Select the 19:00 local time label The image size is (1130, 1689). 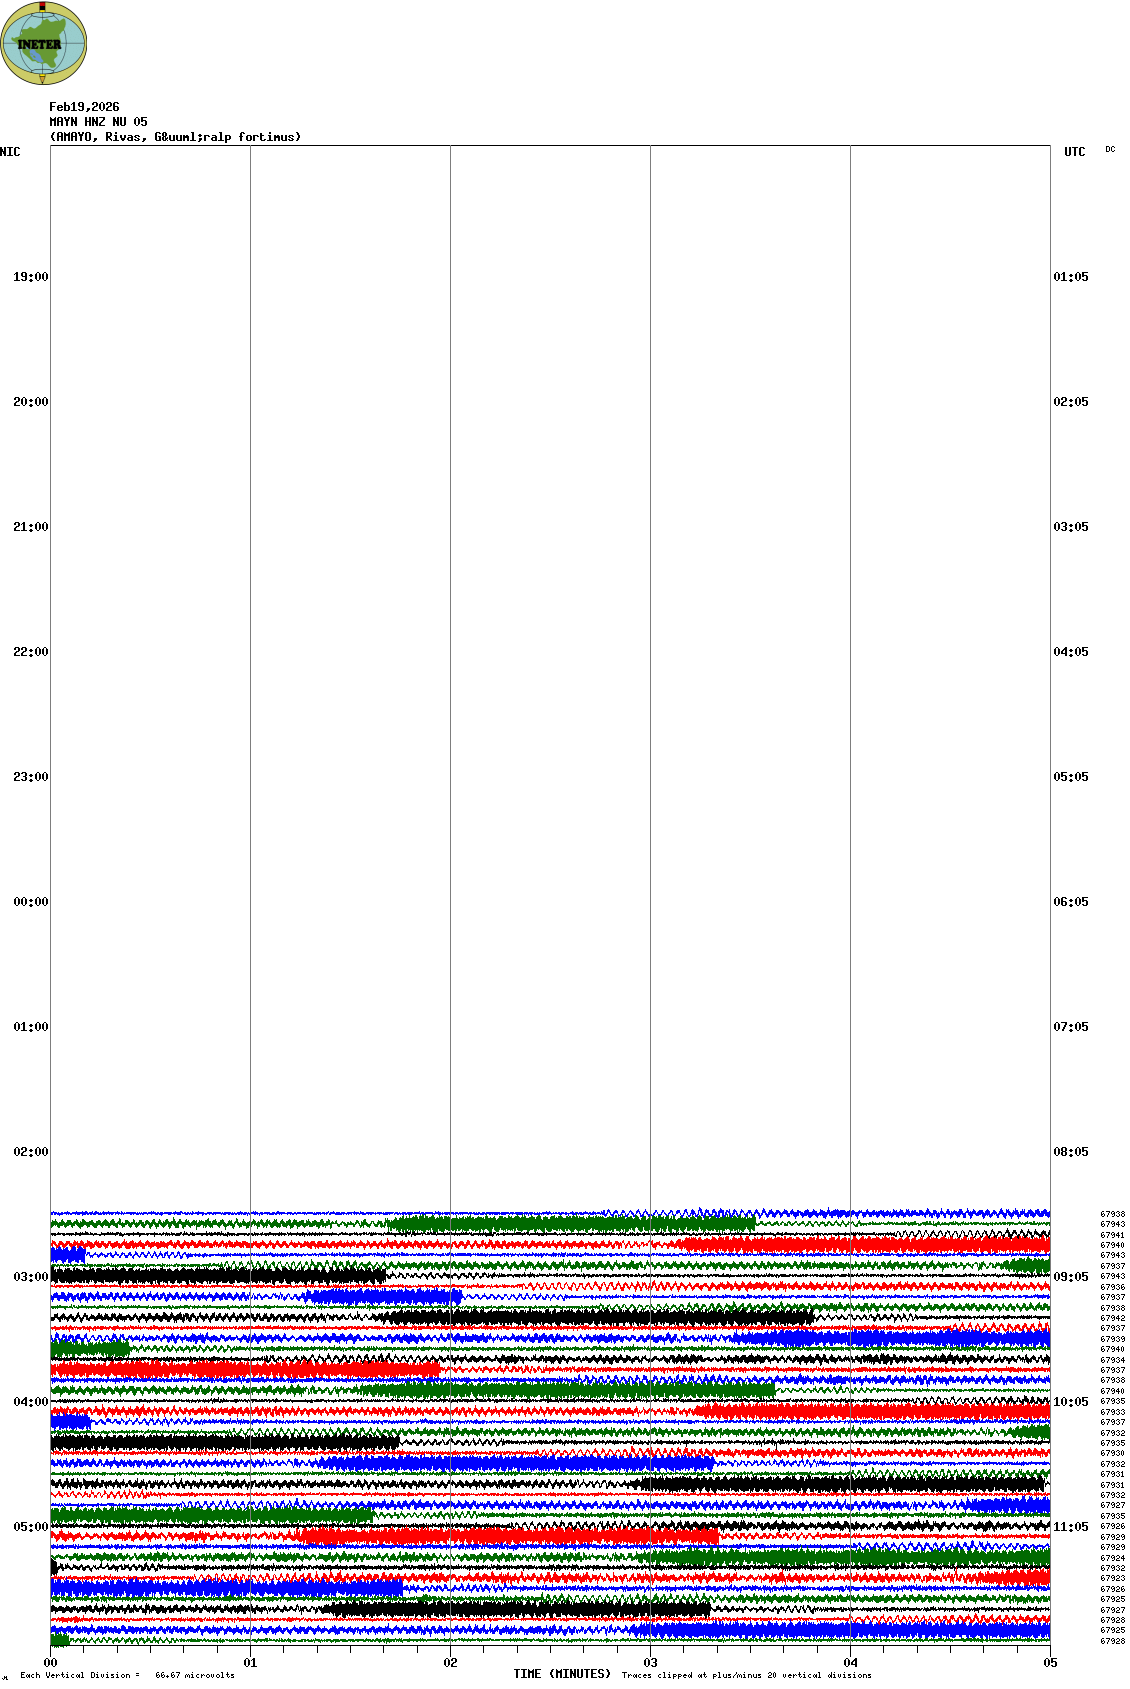coord(30,277)
